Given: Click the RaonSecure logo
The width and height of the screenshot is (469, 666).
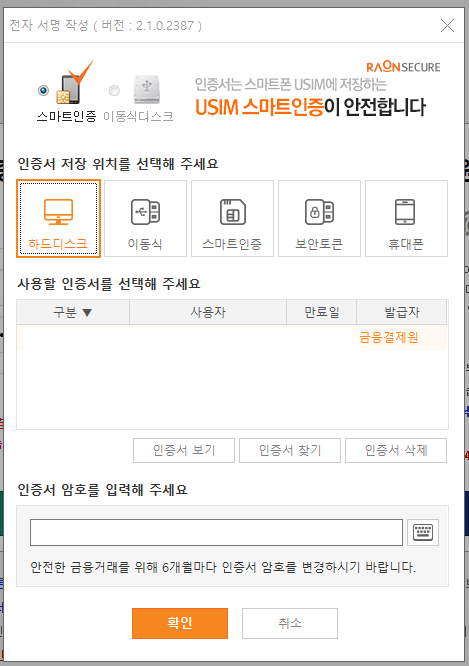Looking at the screenshot, I should click(x=403, y=67).
